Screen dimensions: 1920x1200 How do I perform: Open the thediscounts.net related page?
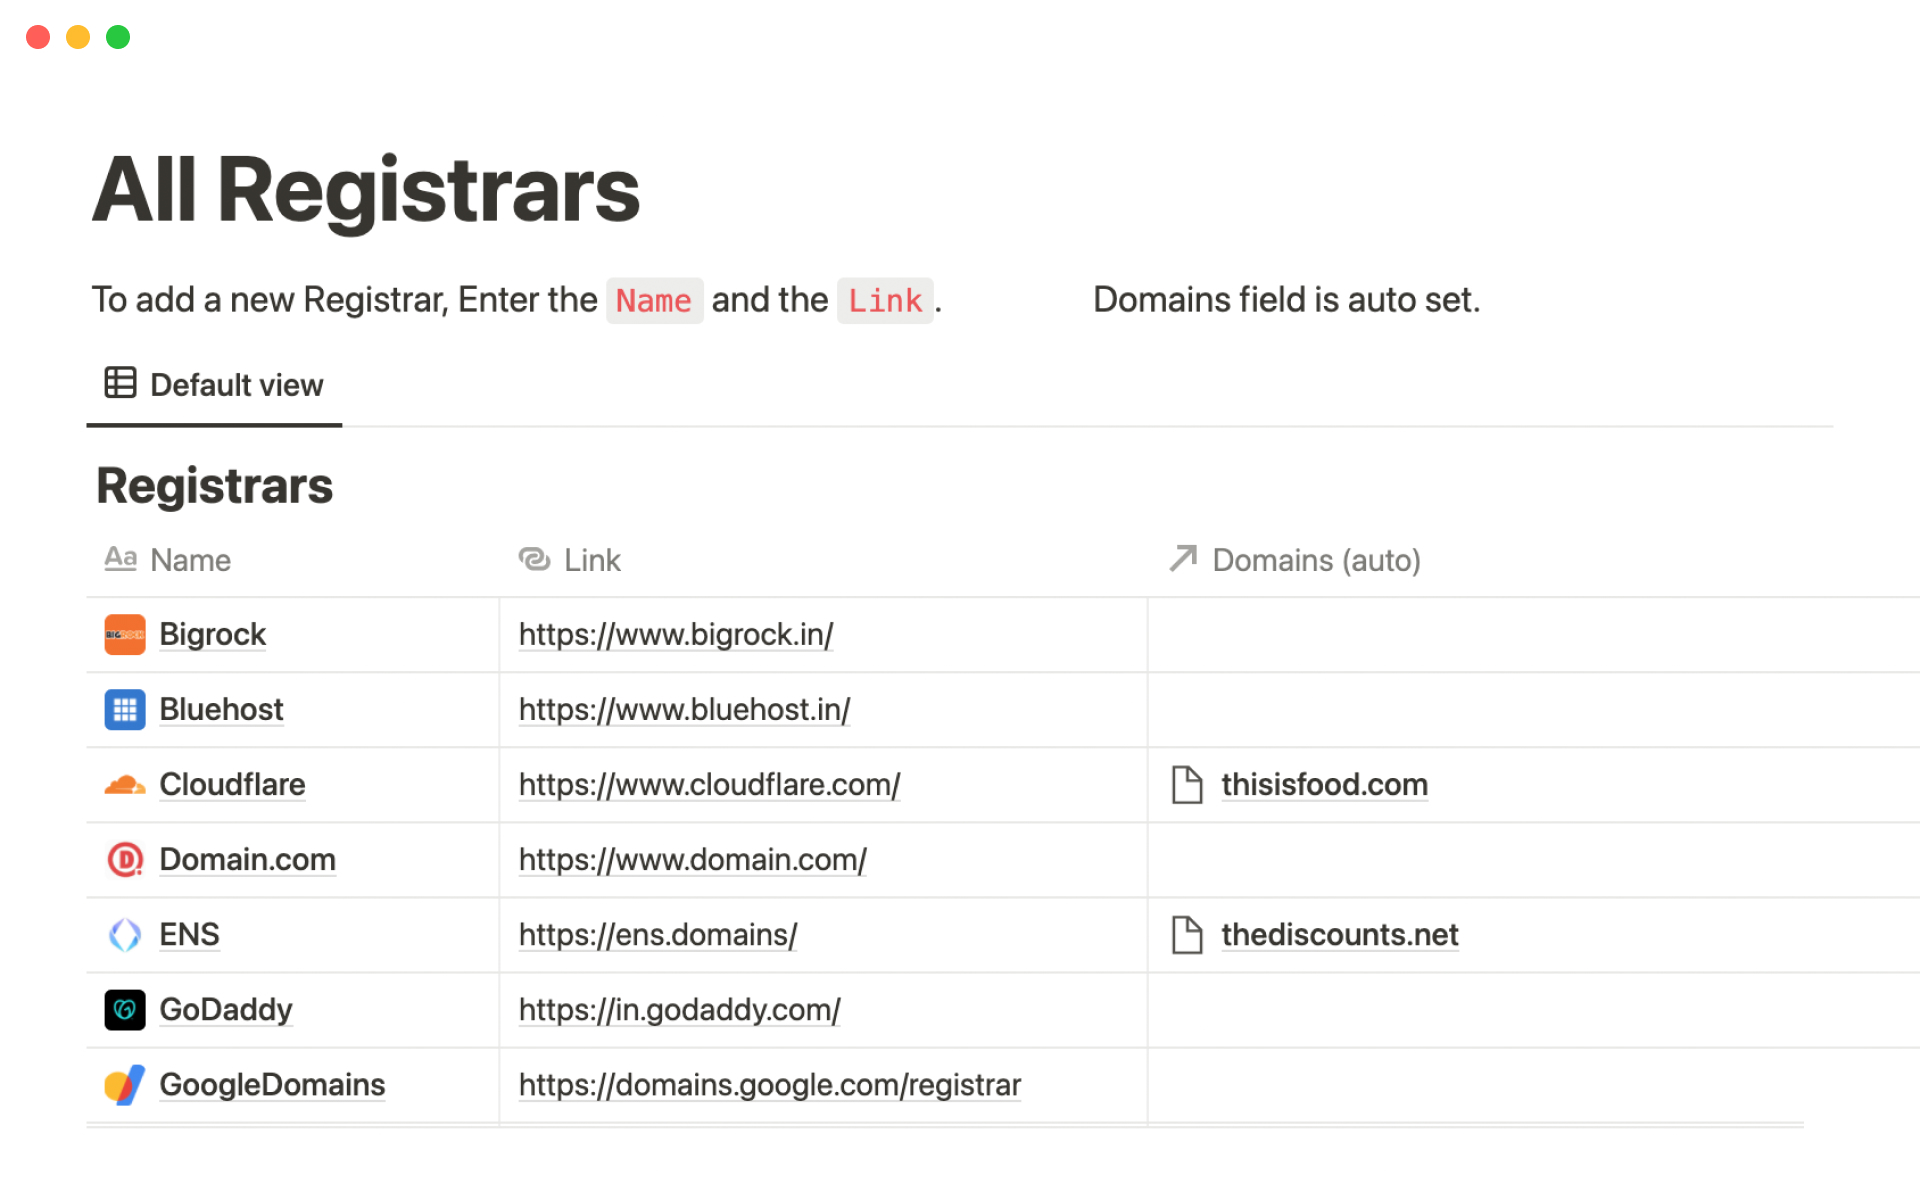tap(1339, 935)
